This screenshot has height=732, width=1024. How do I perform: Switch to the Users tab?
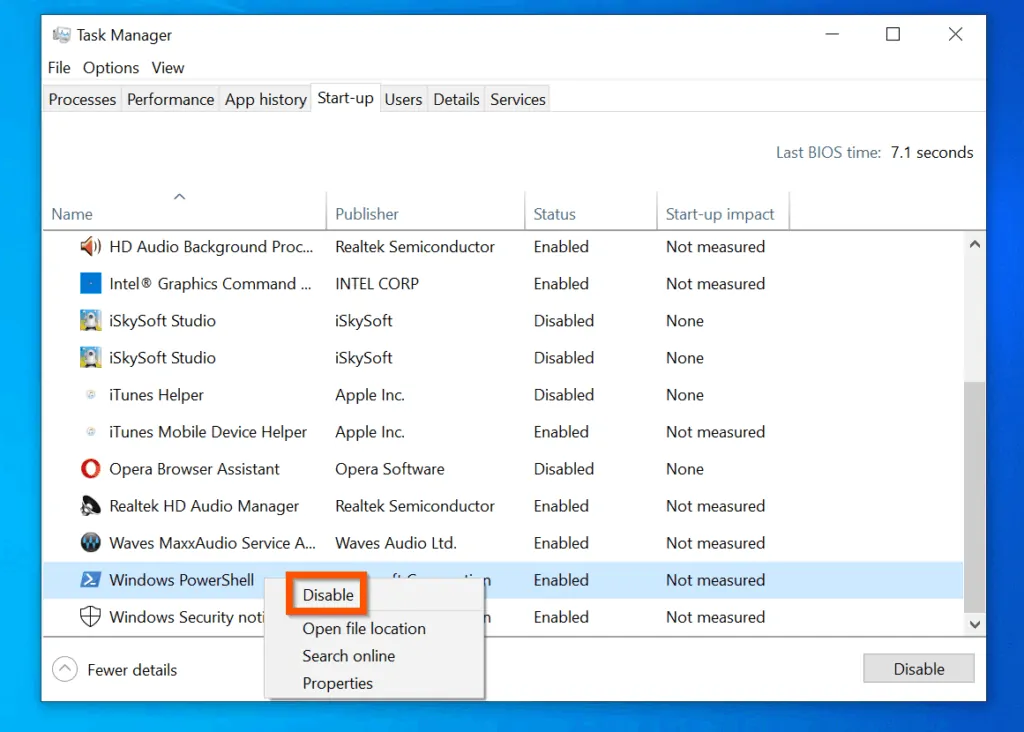click(x=403, y=99)
